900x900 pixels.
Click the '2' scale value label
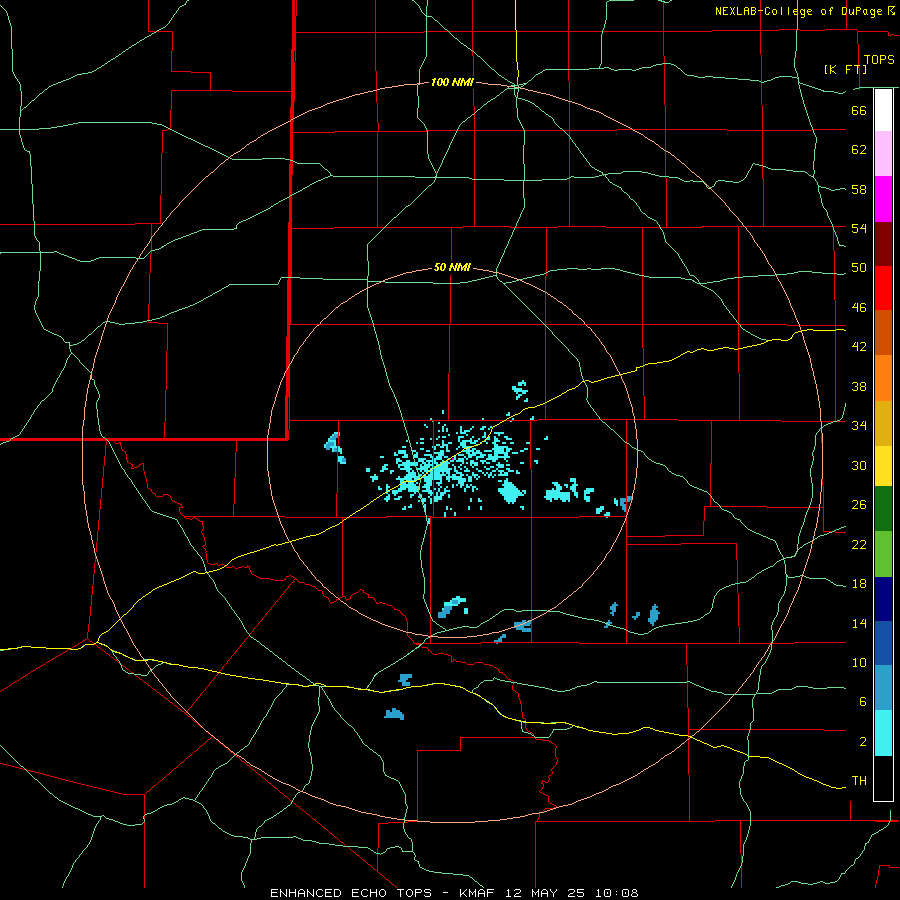[x=863, y=742]
